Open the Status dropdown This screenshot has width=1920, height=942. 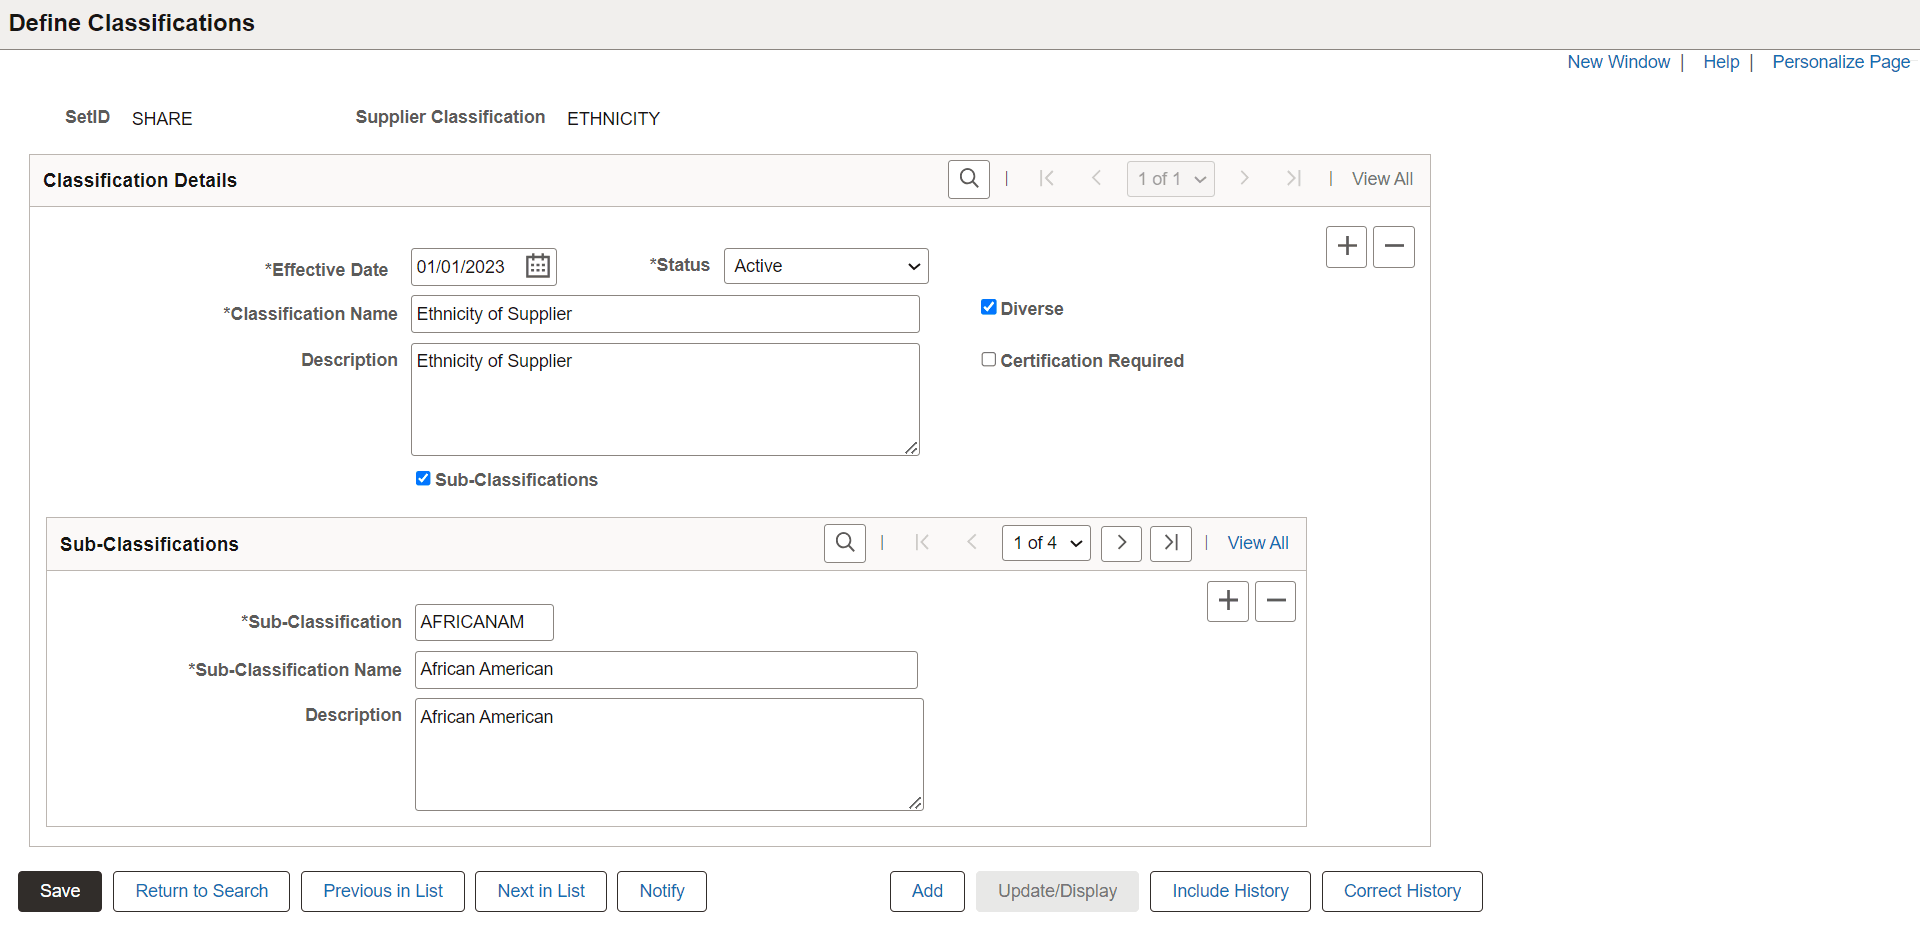click(x=825, y=265)
